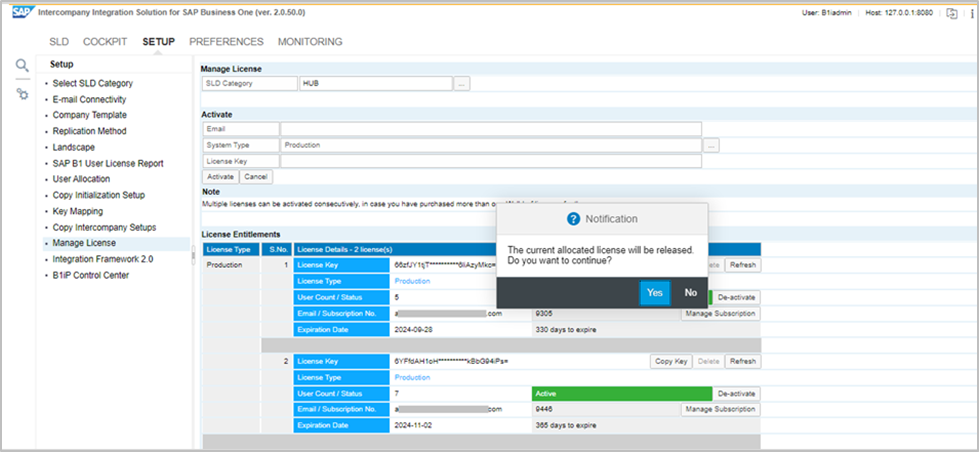The width and height of the screenshot is (979, 452).
Task: De-activate the second license
Action: click(736, 393)
